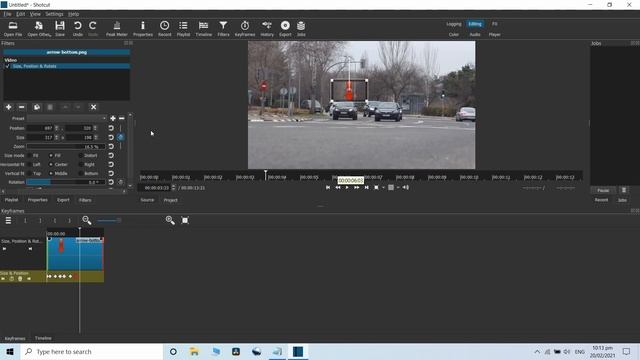Deselect the filter with X button
The width and height of the screenshot is (640, 360).
pyautogui.click(x=93, y=107)
